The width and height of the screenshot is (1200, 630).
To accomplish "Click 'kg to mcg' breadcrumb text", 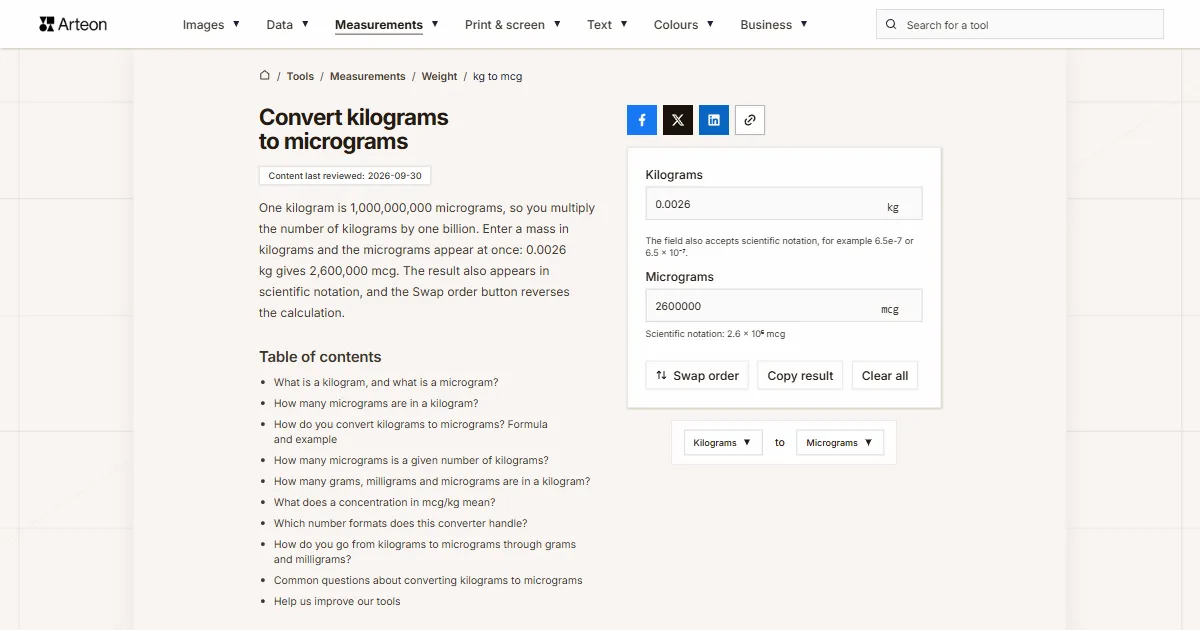I will click(x=498, y=76).
